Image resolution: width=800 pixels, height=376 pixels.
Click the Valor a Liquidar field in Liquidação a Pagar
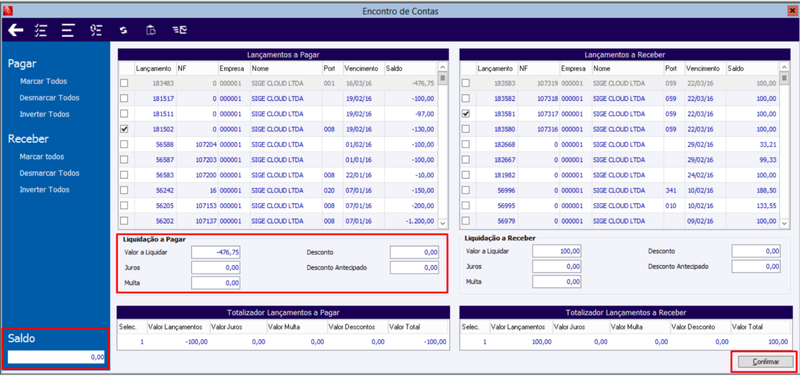215,252
